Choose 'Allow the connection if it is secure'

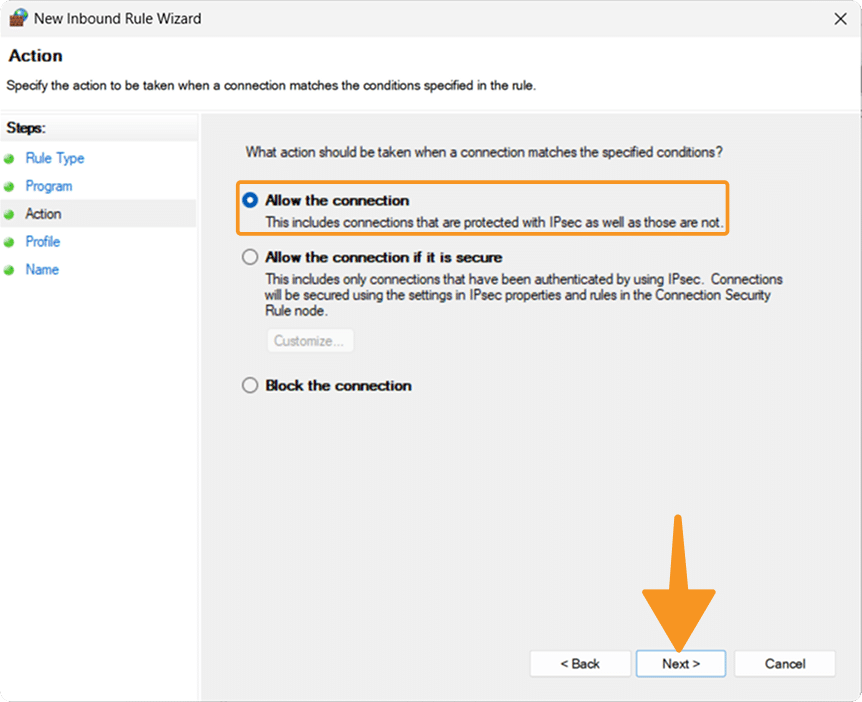click(250, 257)
